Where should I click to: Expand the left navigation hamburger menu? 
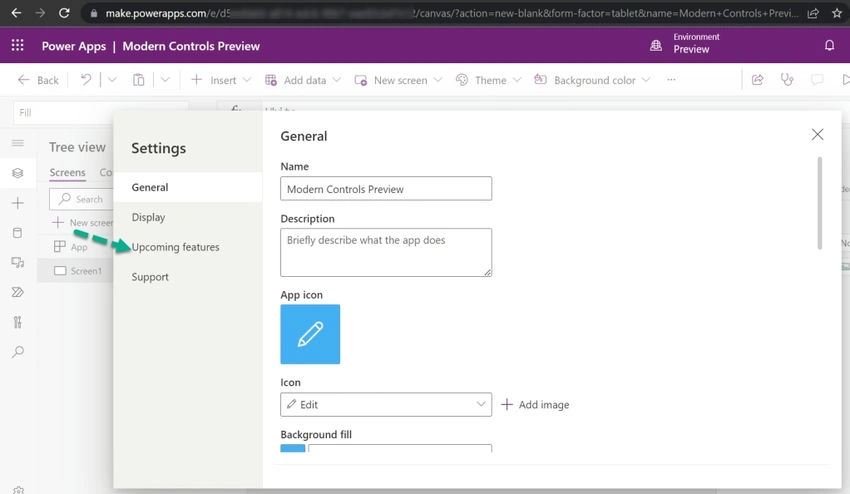(x=18, y=143)
